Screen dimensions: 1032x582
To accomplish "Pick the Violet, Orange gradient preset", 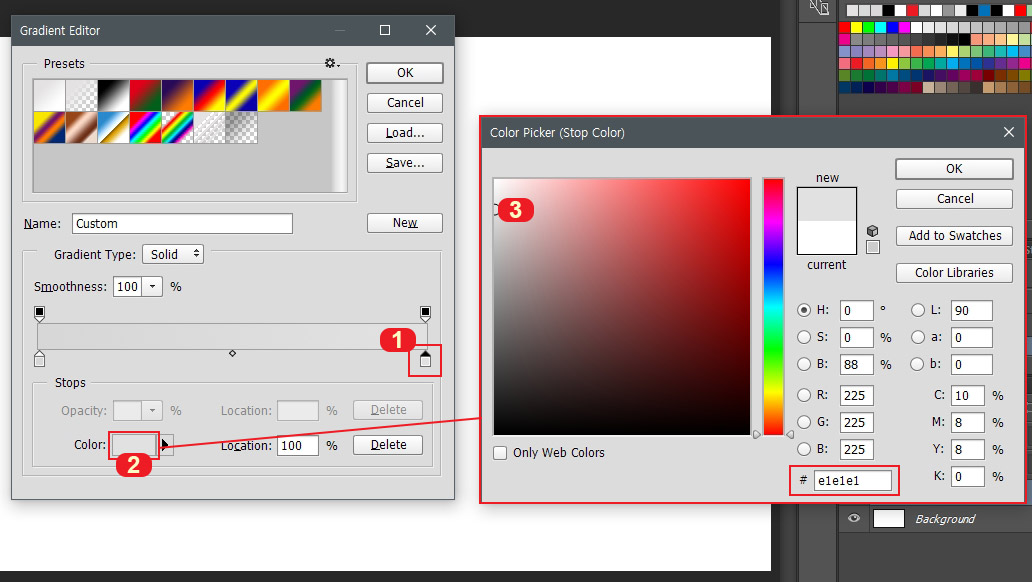I will click(178, 95).
